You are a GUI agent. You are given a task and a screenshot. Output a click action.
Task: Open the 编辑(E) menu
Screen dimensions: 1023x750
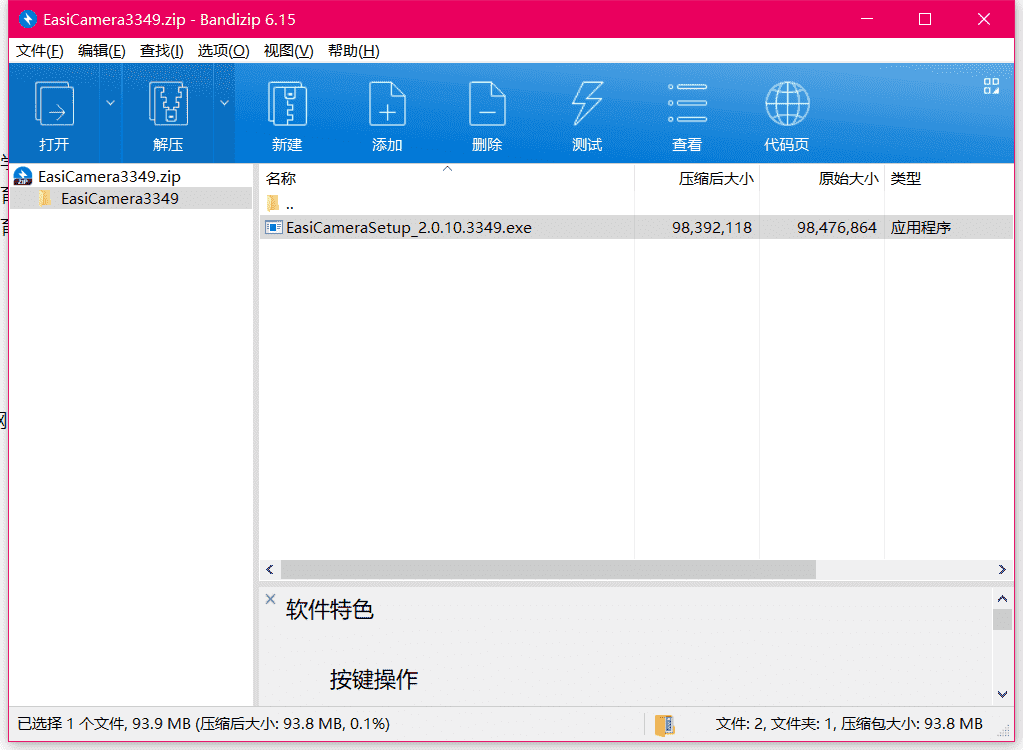pyautogui.click(x=102, y=51)
